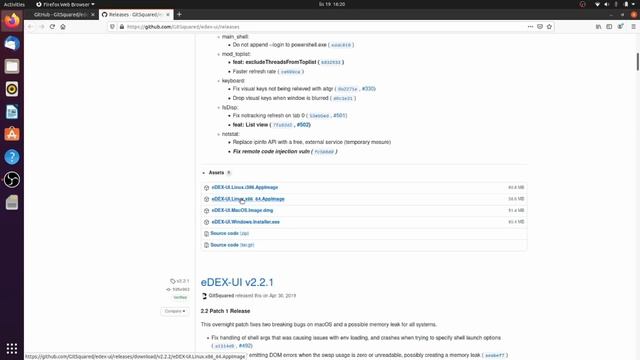Launch Thunderbird mail from the dock
This screenshot has height=360, width=640.
(12, 44)
